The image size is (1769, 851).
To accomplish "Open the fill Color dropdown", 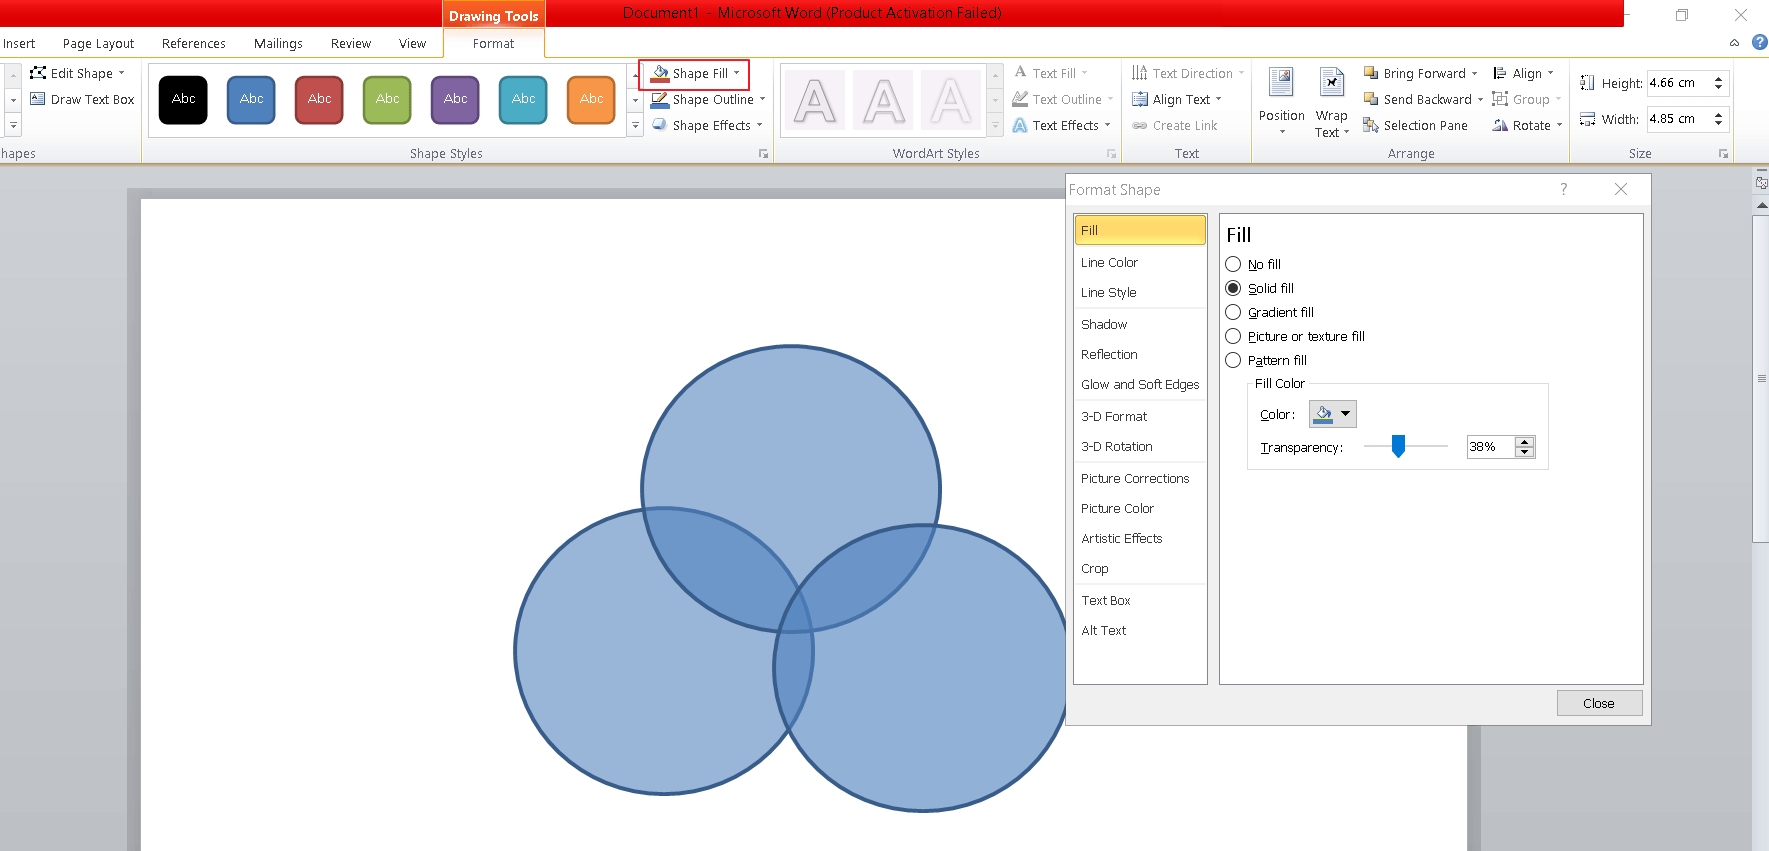I will pyautogui.click(x=1345, y=414).
